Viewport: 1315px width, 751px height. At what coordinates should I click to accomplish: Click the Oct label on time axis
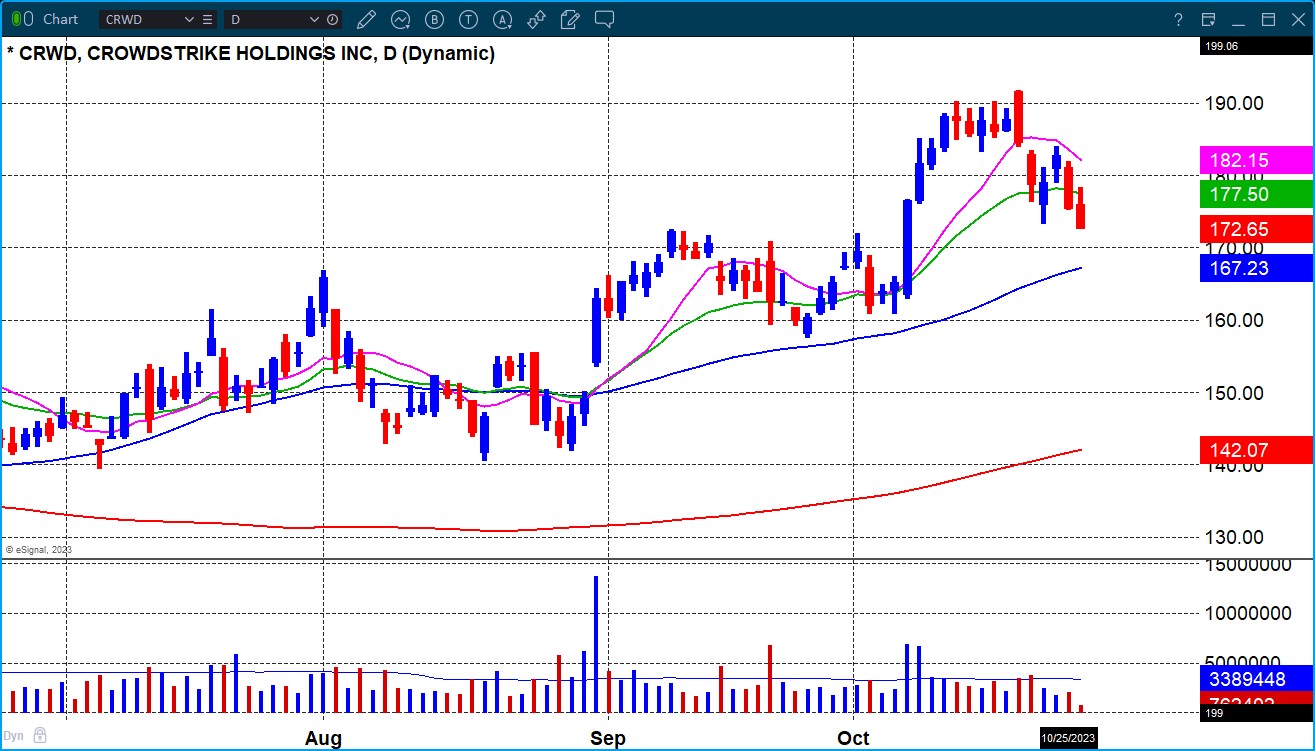pos(853,738)
